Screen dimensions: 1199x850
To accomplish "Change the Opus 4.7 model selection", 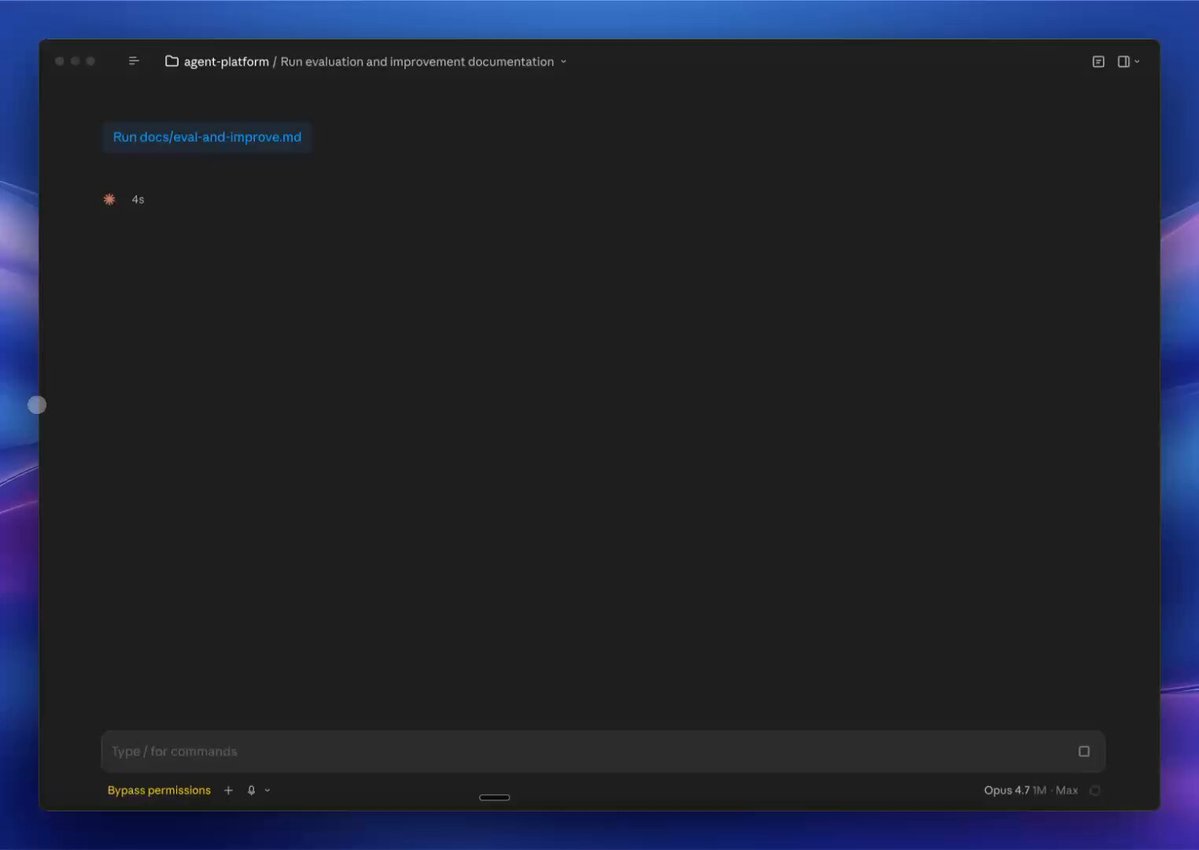I will 1030,790.
